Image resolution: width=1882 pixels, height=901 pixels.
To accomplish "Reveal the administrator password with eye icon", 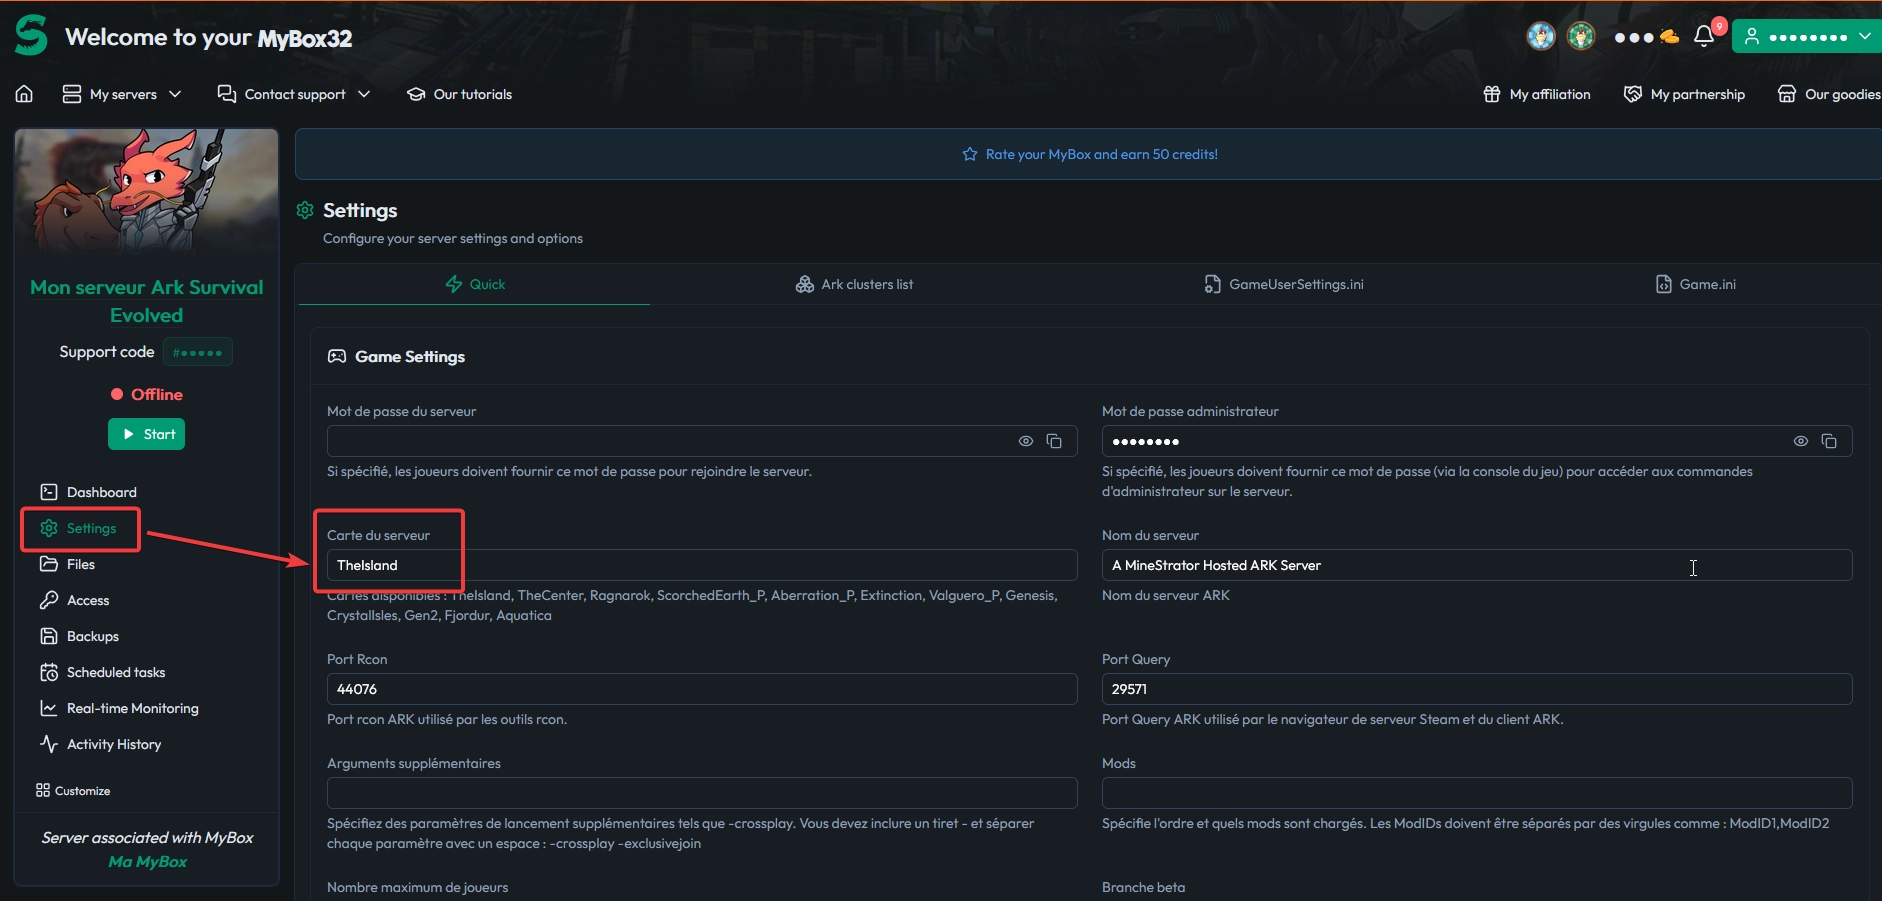I will (1801, 441).
